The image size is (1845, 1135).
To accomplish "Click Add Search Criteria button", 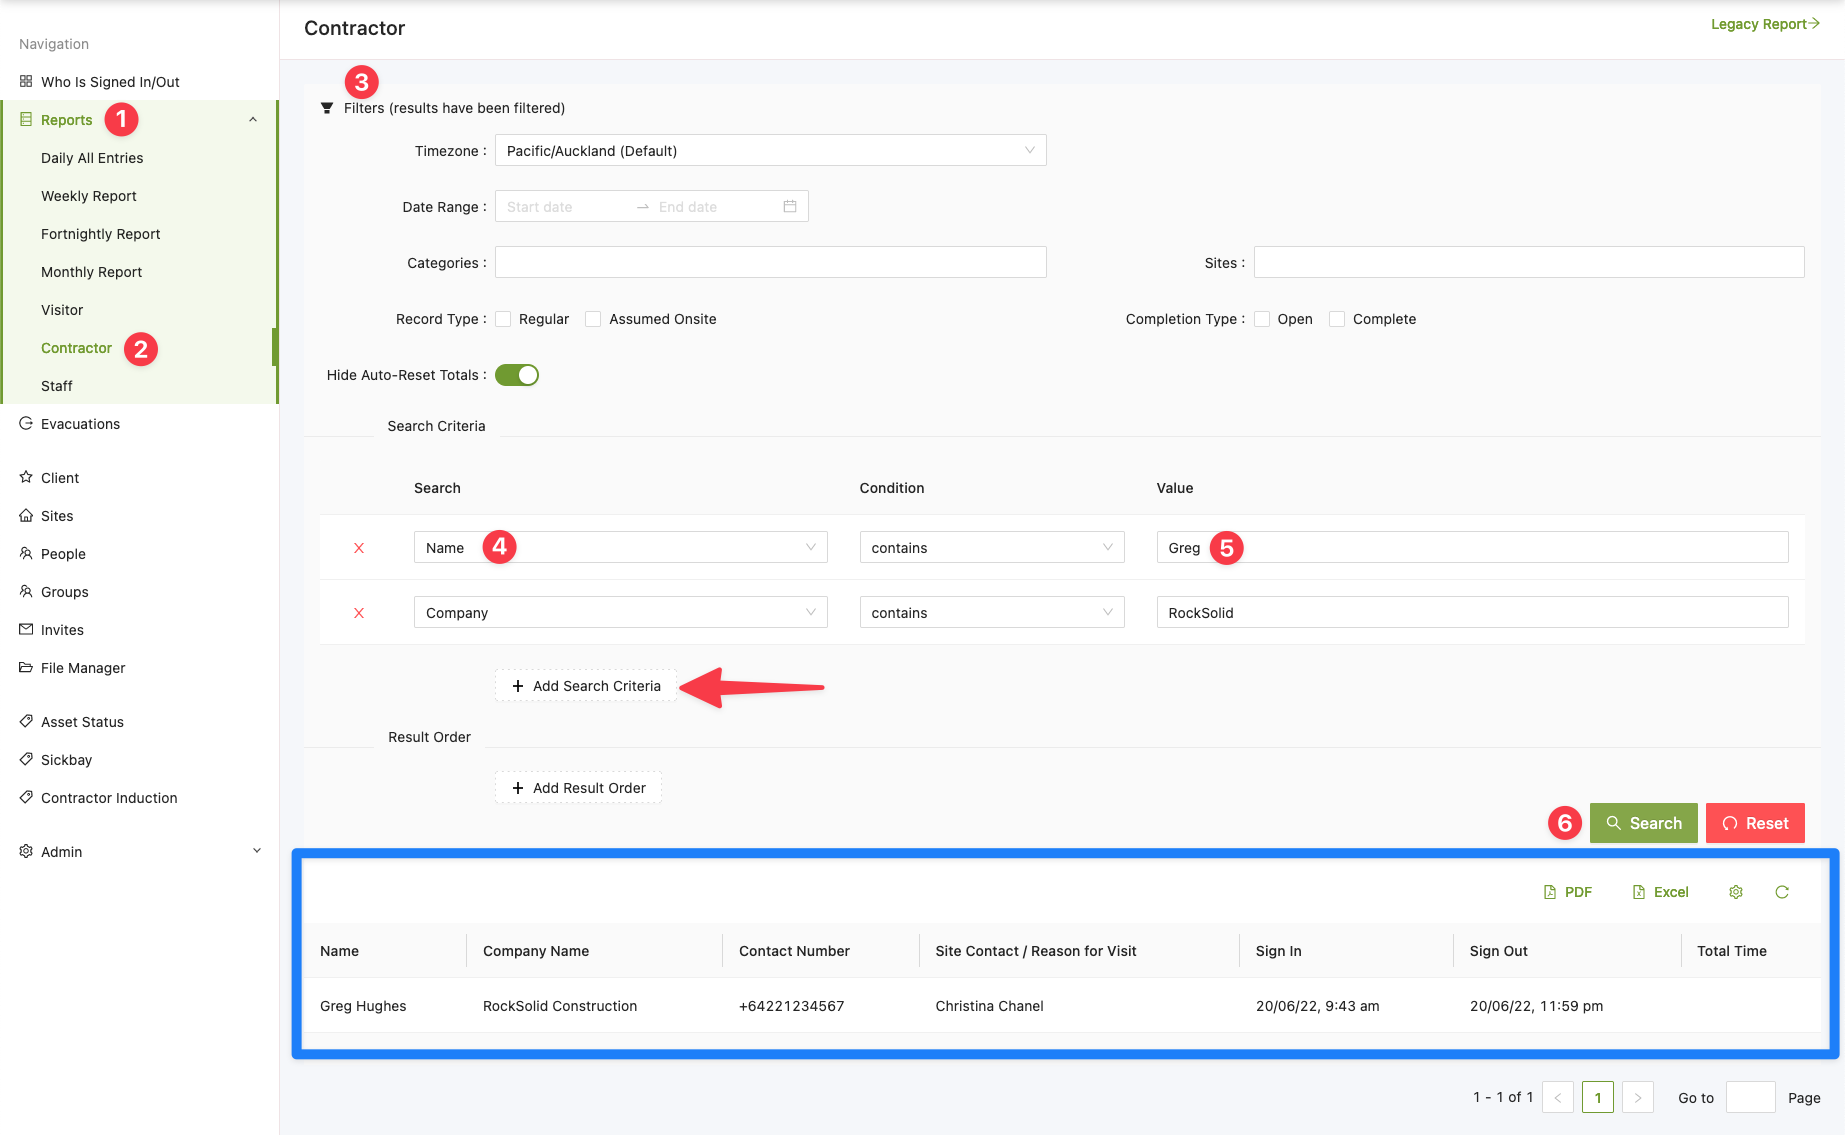I will pos(586,686).
